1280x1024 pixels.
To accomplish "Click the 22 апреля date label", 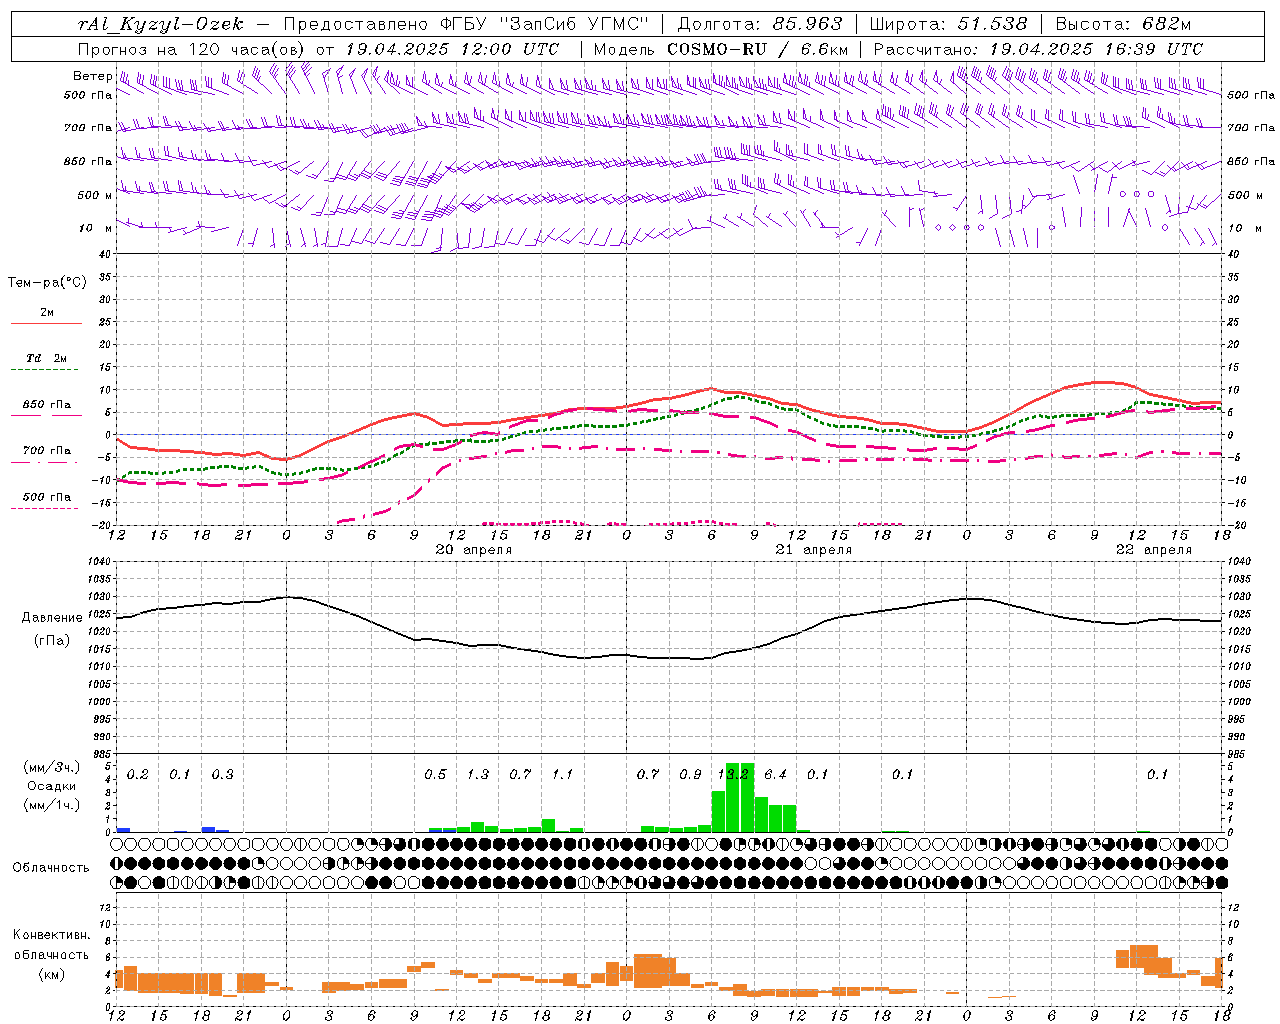I will (x=1153, y=550).
